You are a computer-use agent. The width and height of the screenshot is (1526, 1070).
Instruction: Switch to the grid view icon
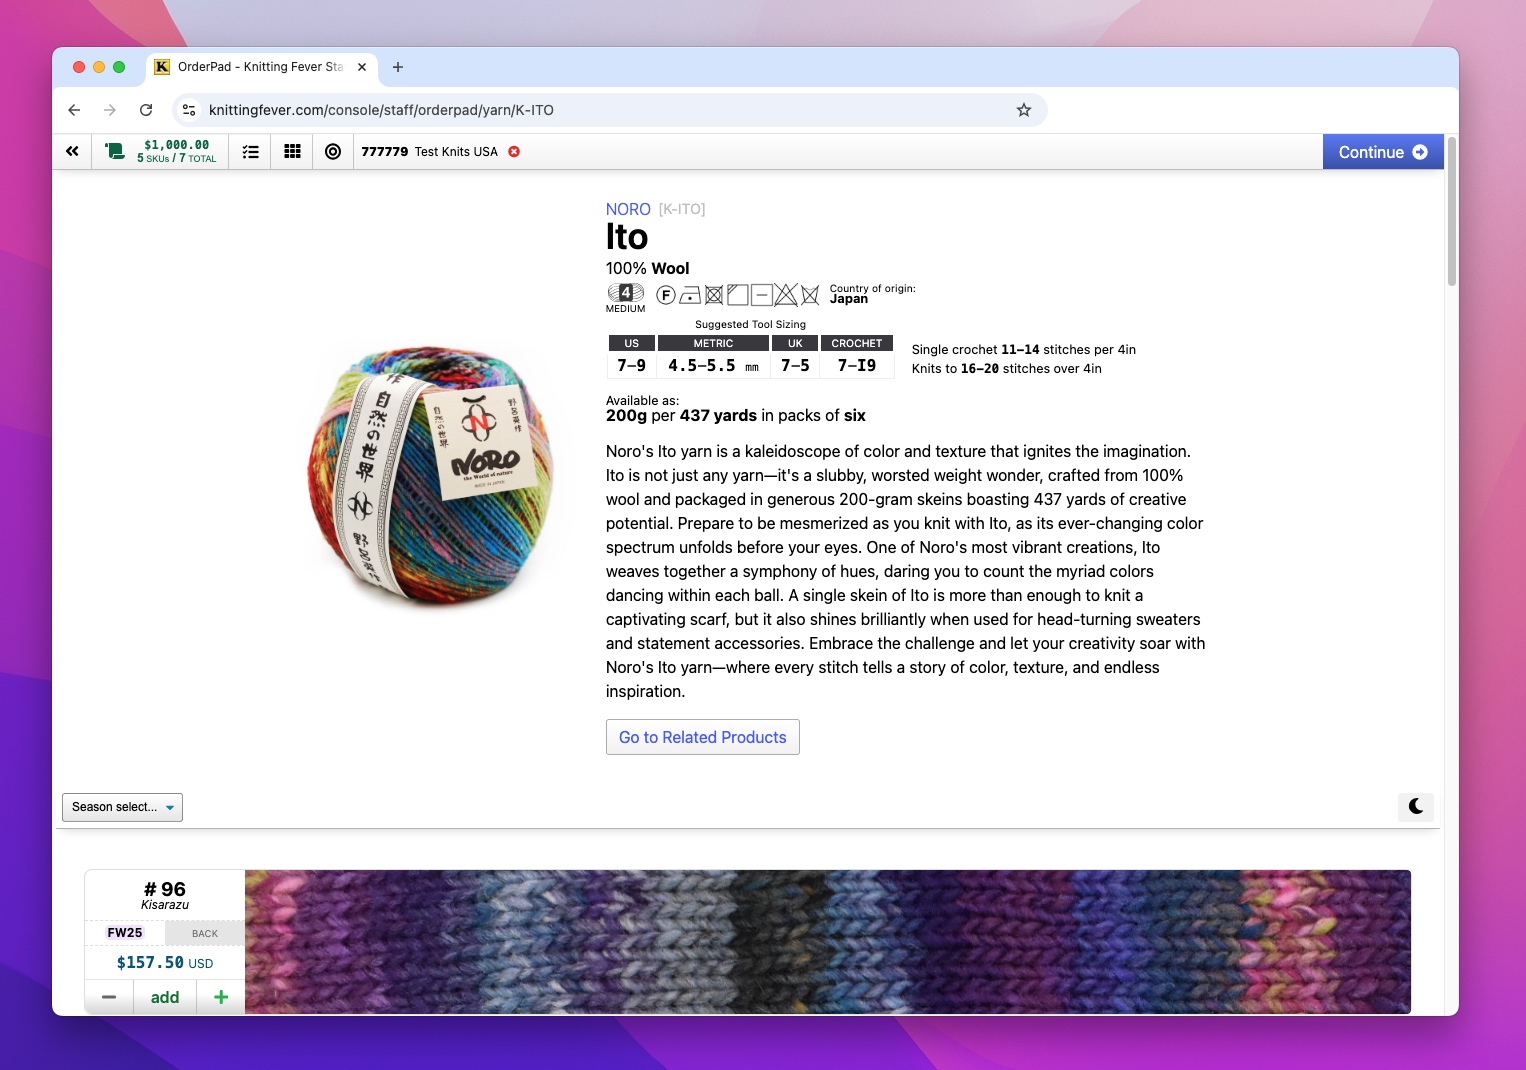(292, 152)
